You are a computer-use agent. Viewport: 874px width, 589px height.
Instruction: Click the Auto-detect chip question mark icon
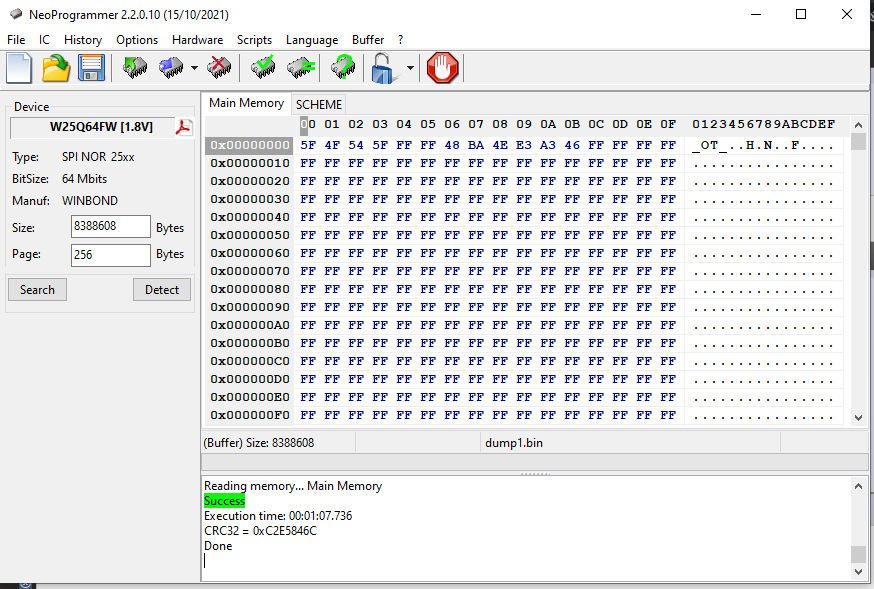[343, 68]
